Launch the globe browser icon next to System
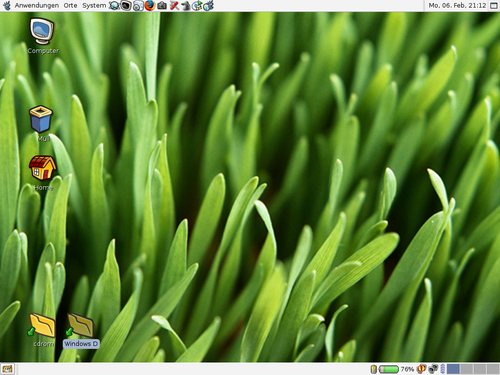The image size is (500, 375). [x=114, y=5]
